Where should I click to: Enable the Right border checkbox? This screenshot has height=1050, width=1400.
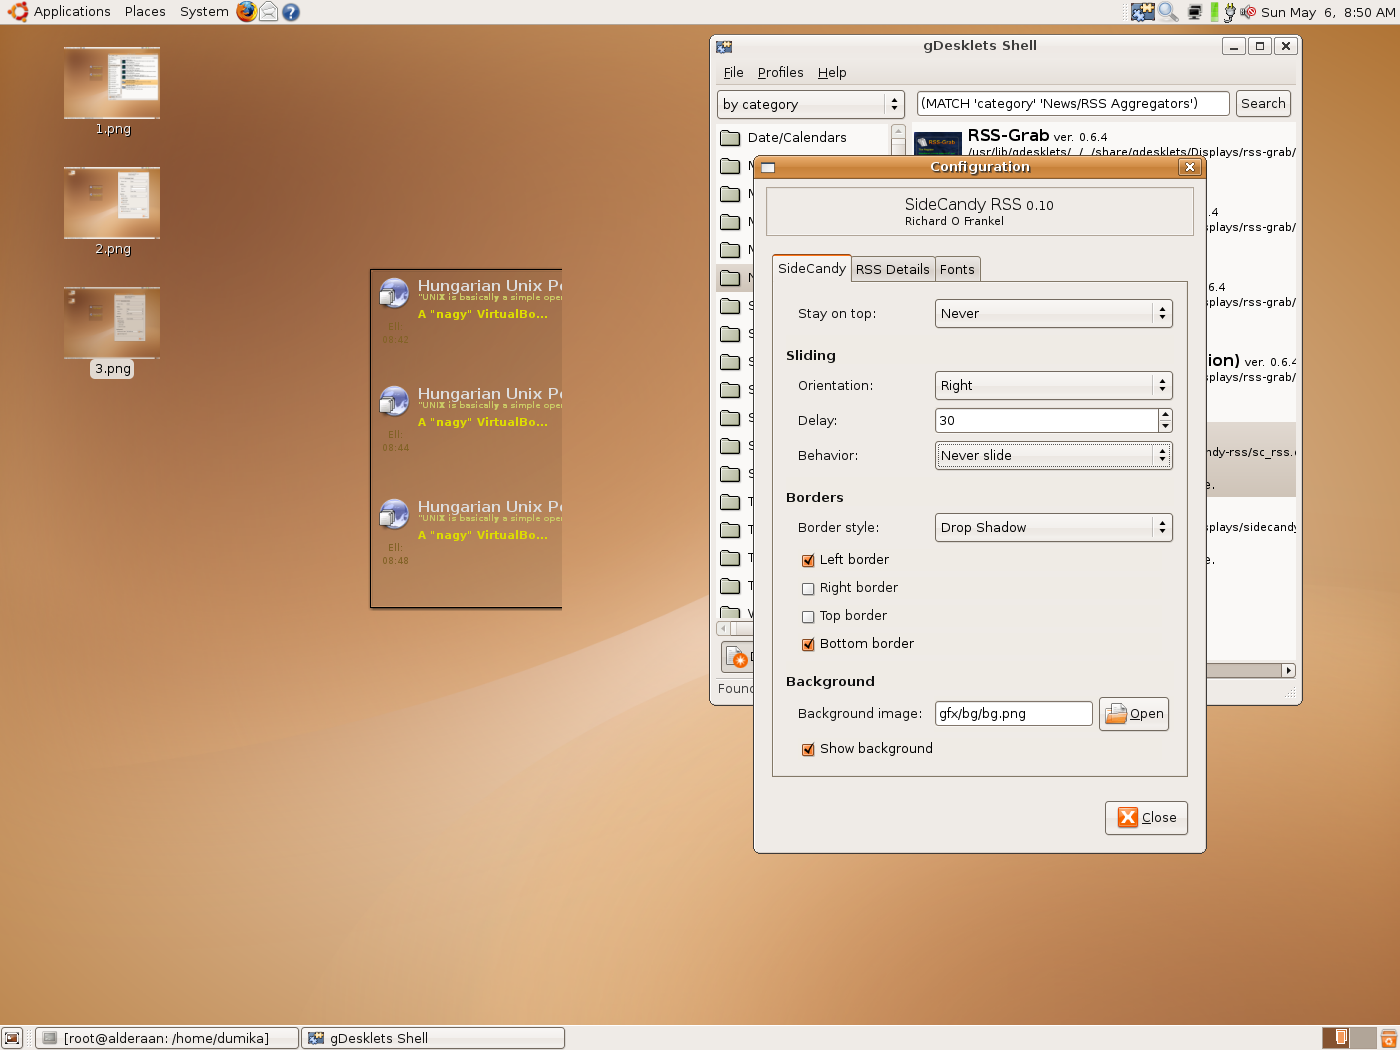coord(808,588)
